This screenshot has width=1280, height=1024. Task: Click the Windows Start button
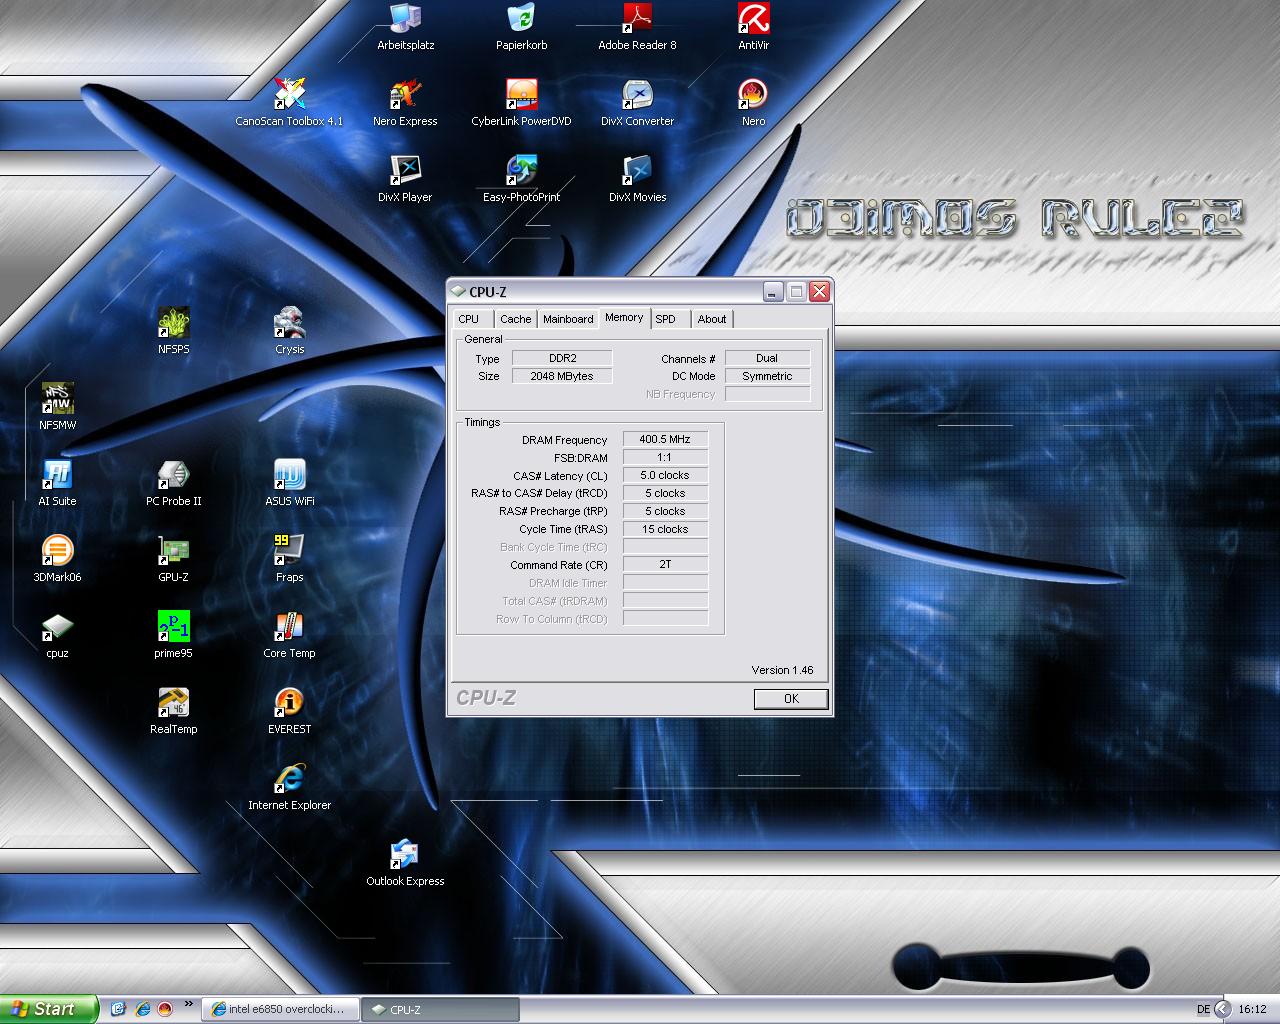[x=49, y=1009]
